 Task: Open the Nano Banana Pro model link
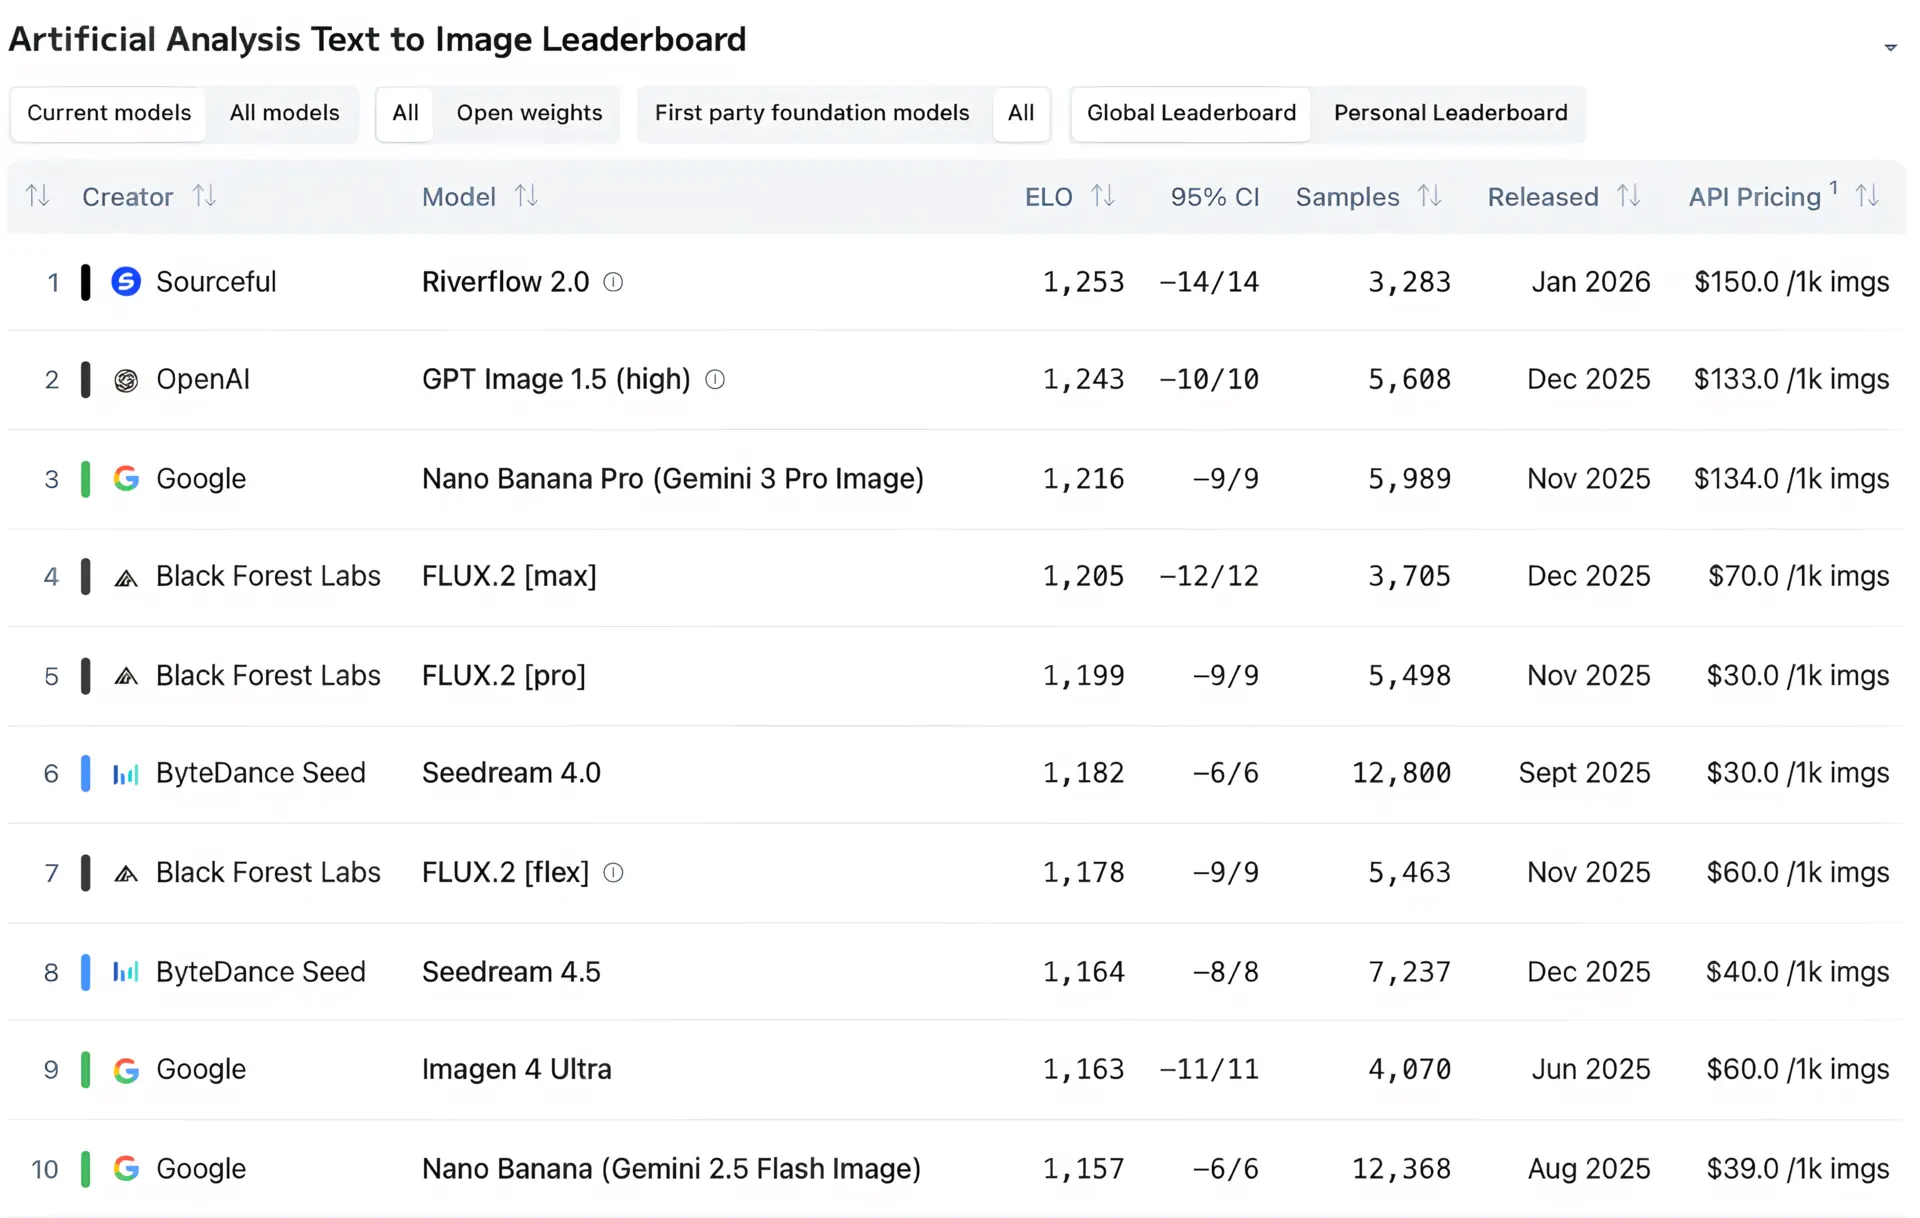672,479
